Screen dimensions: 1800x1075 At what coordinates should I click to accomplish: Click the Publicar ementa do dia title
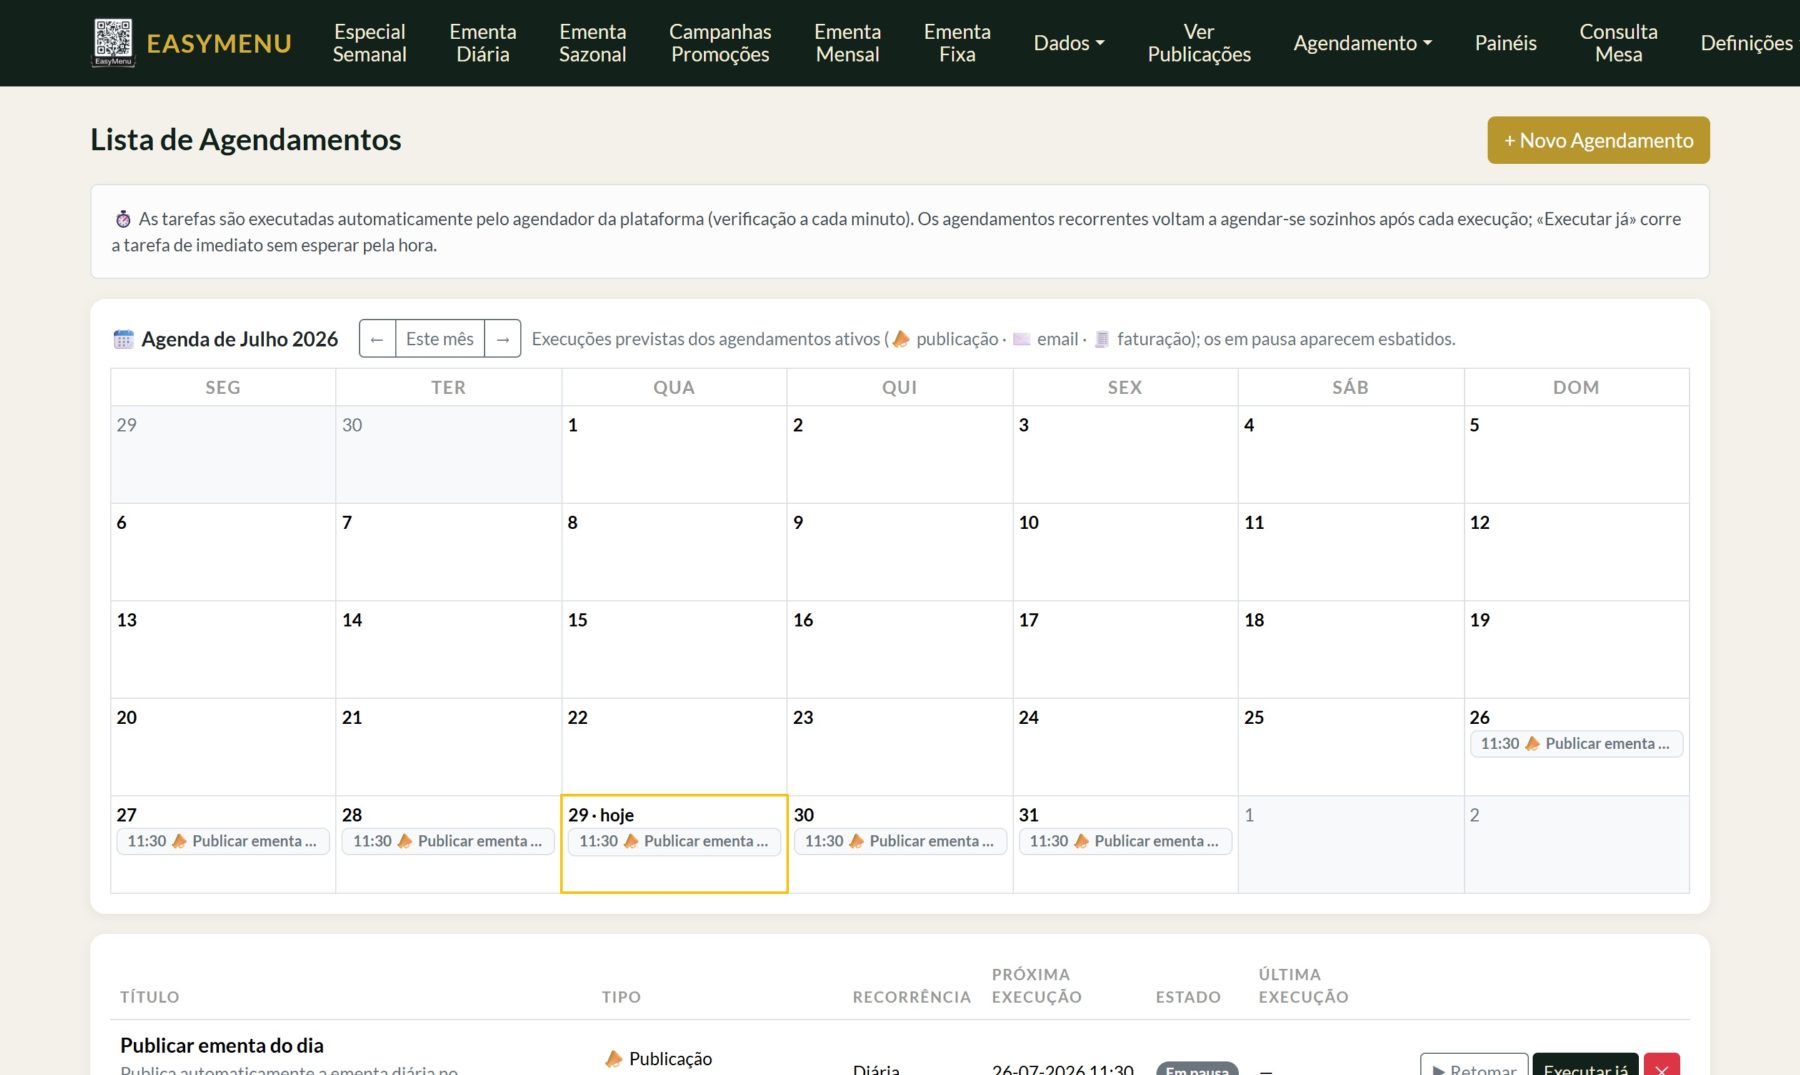pyautogui.click(x=222, y=1045)
